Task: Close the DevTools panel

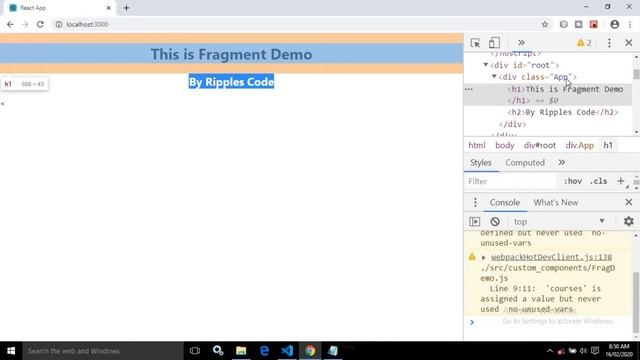Action: (629, 43)
